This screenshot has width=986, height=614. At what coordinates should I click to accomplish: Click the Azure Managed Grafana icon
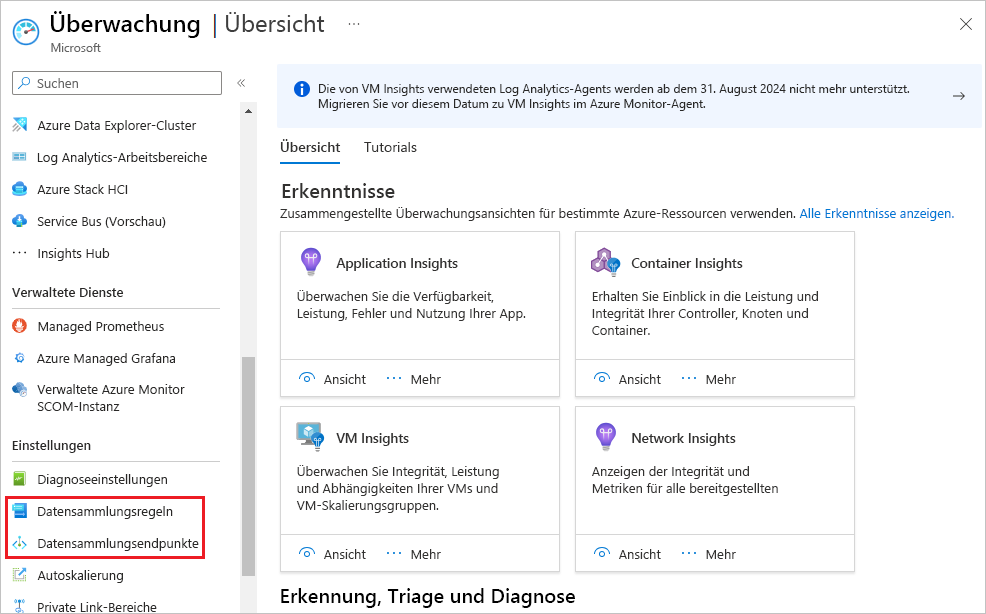[20, 359]
